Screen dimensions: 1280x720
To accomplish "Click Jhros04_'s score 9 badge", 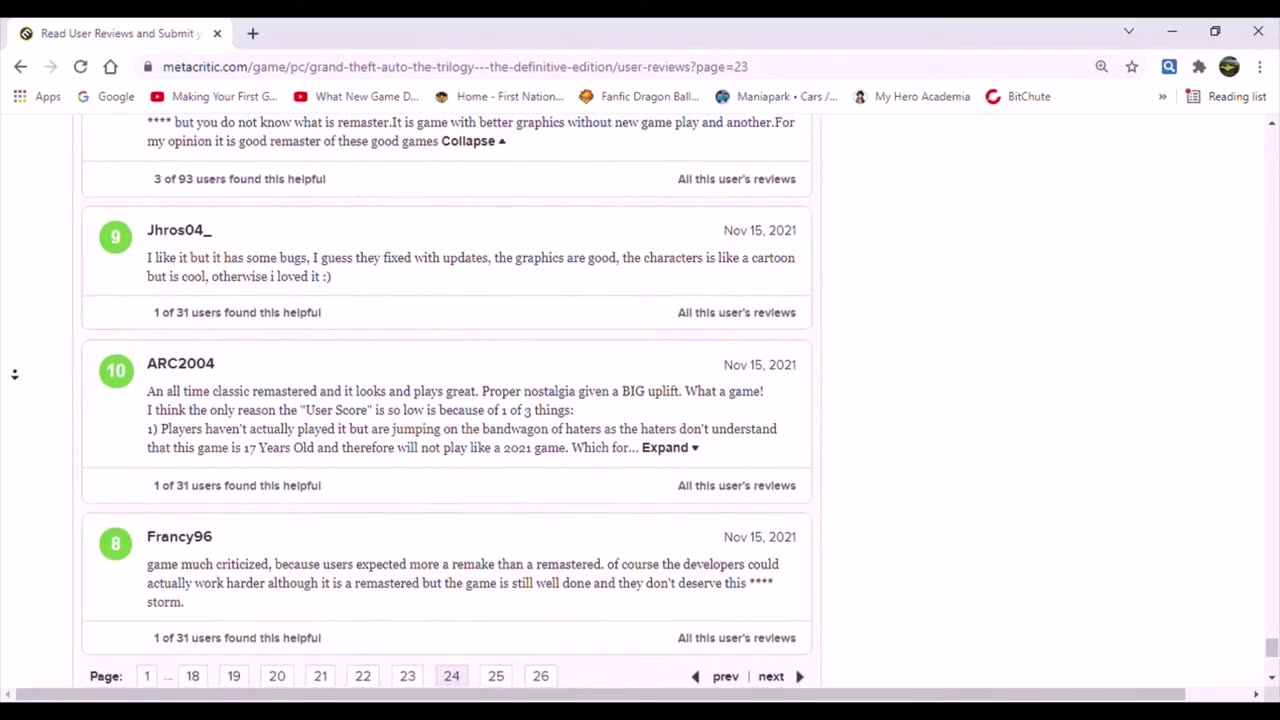I will coord(116,237).
